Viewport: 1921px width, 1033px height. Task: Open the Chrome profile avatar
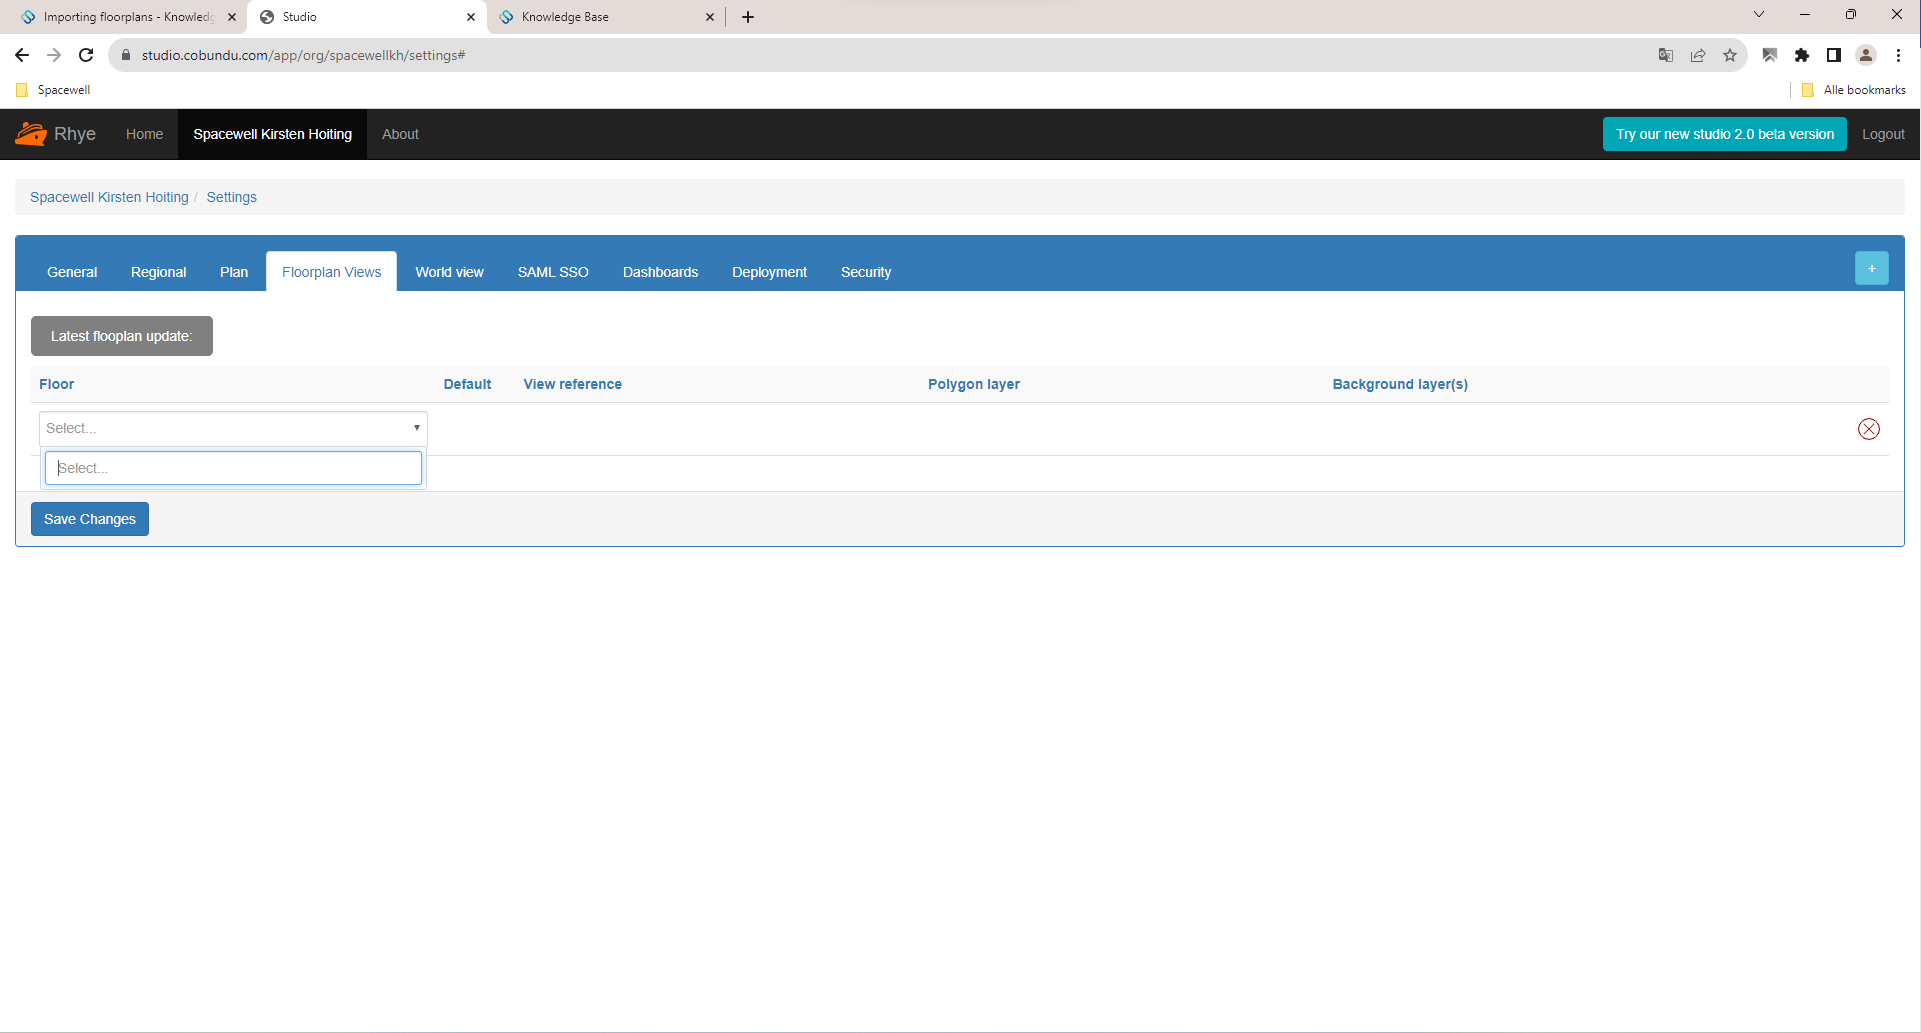(1866, 55)
